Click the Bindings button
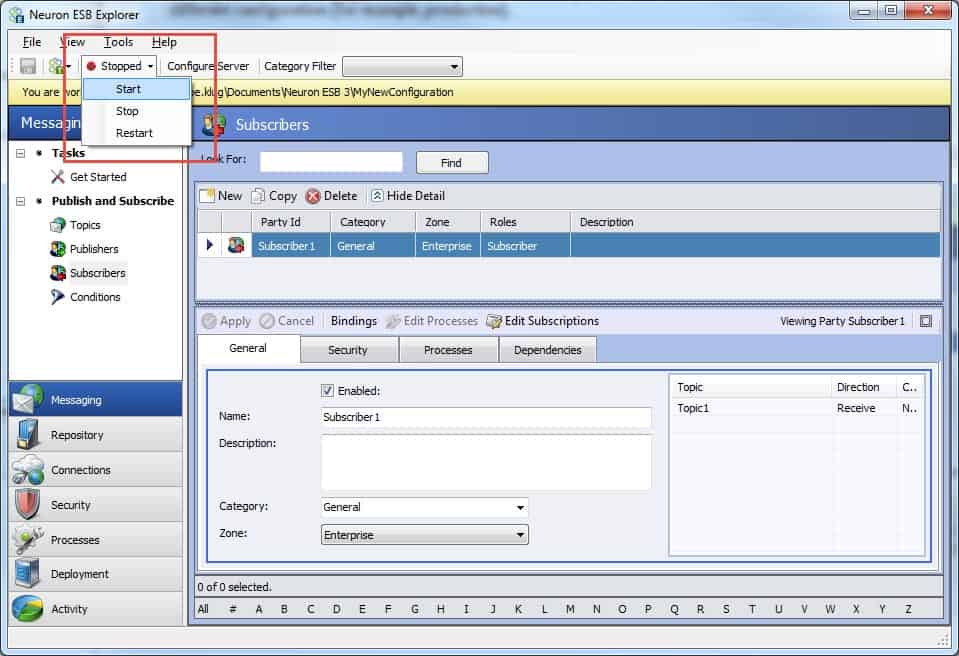 [x=354, y=321]
